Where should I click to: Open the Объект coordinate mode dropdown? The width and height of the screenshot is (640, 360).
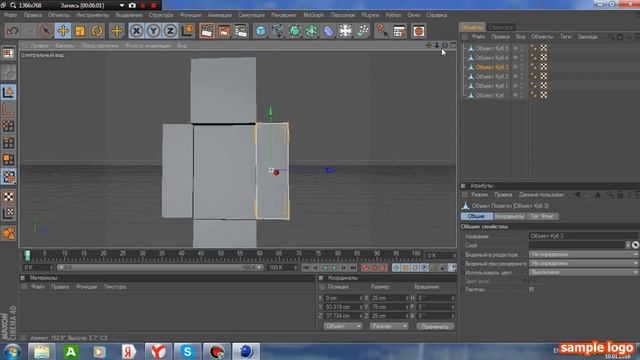click(343, 326)
